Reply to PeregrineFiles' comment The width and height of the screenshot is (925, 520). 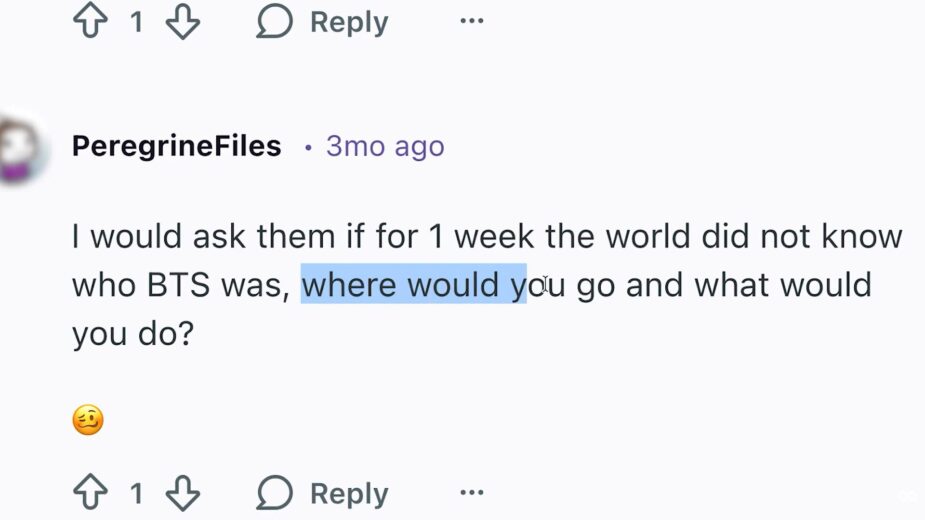point(322,493)
